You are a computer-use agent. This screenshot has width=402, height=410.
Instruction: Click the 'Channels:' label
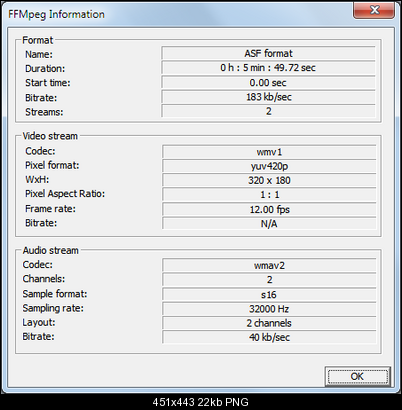pos(44,279)
